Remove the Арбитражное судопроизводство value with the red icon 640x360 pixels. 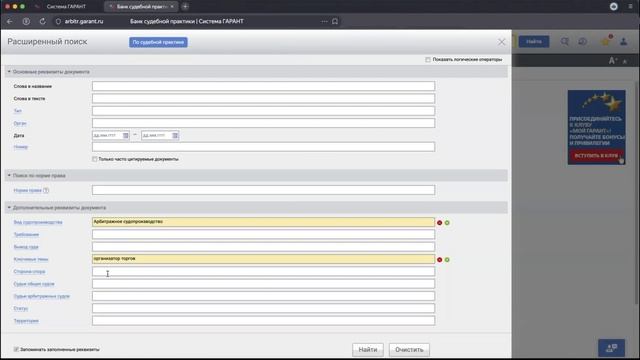pos(440,222)
